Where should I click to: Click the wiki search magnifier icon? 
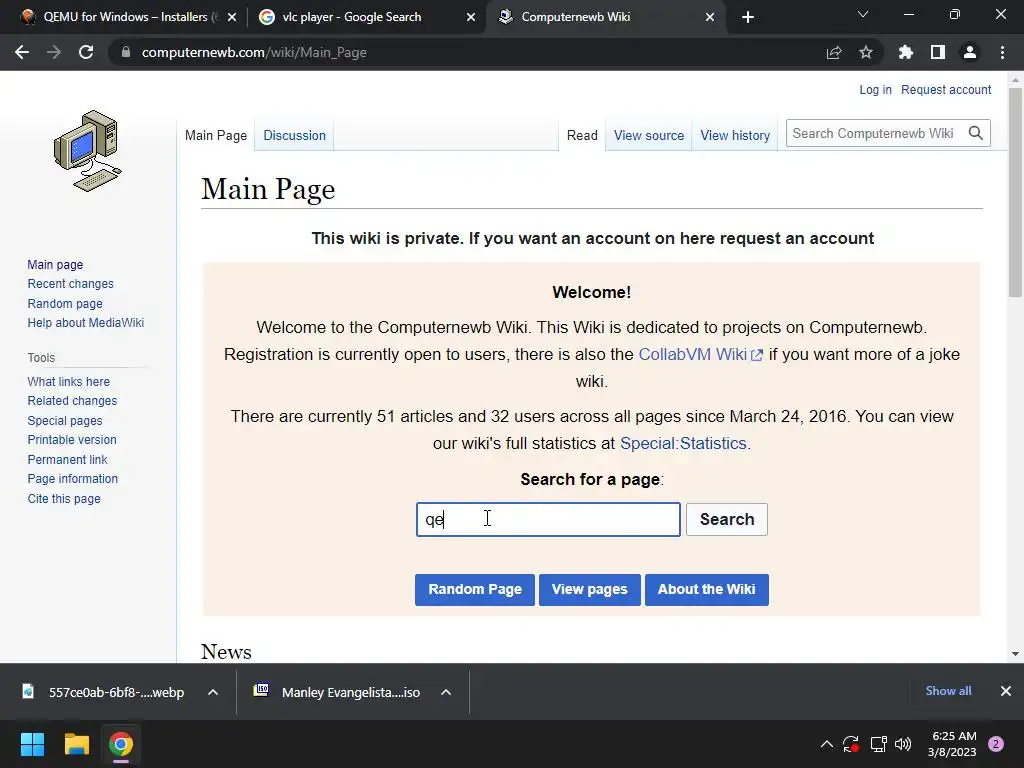976,133
